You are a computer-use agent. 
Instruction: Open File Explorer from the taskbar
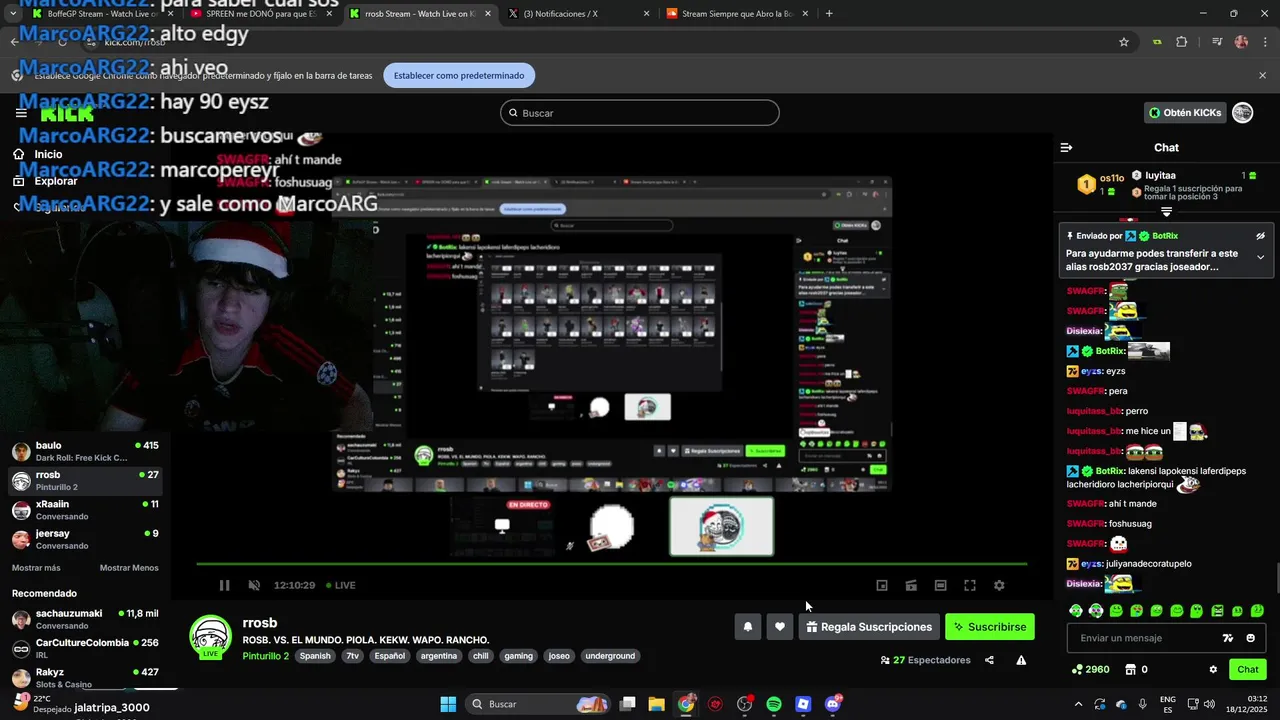pos(656,704)
